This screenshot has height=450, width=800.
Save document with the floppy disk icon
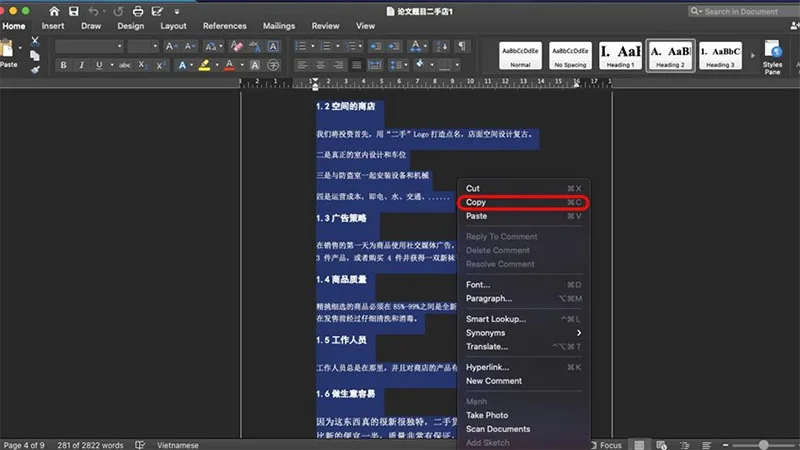74,11
